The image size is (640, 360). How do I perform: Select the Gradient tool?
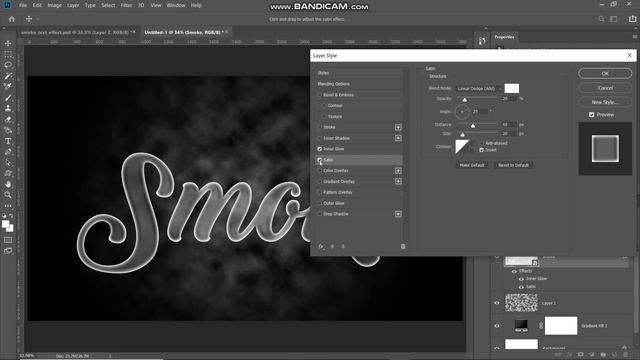(x=8, y=130)
